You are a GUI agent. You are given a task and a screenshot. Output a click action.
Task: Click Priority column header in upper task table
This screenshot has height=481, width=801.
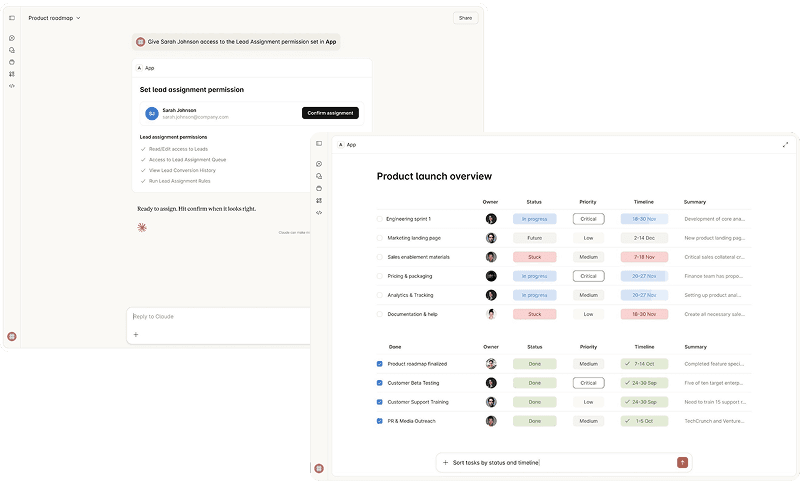[x=588, y=202]
